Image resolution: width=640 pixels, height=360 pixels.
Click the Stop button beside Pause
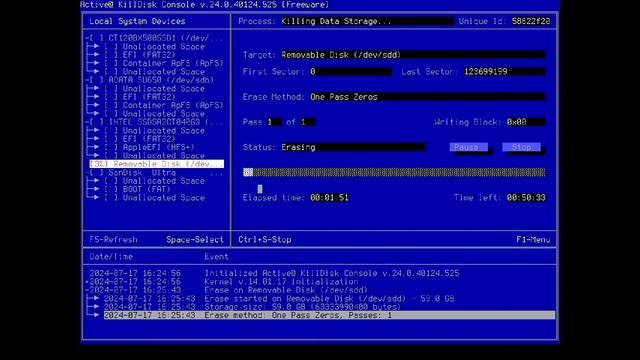[521, 147]
